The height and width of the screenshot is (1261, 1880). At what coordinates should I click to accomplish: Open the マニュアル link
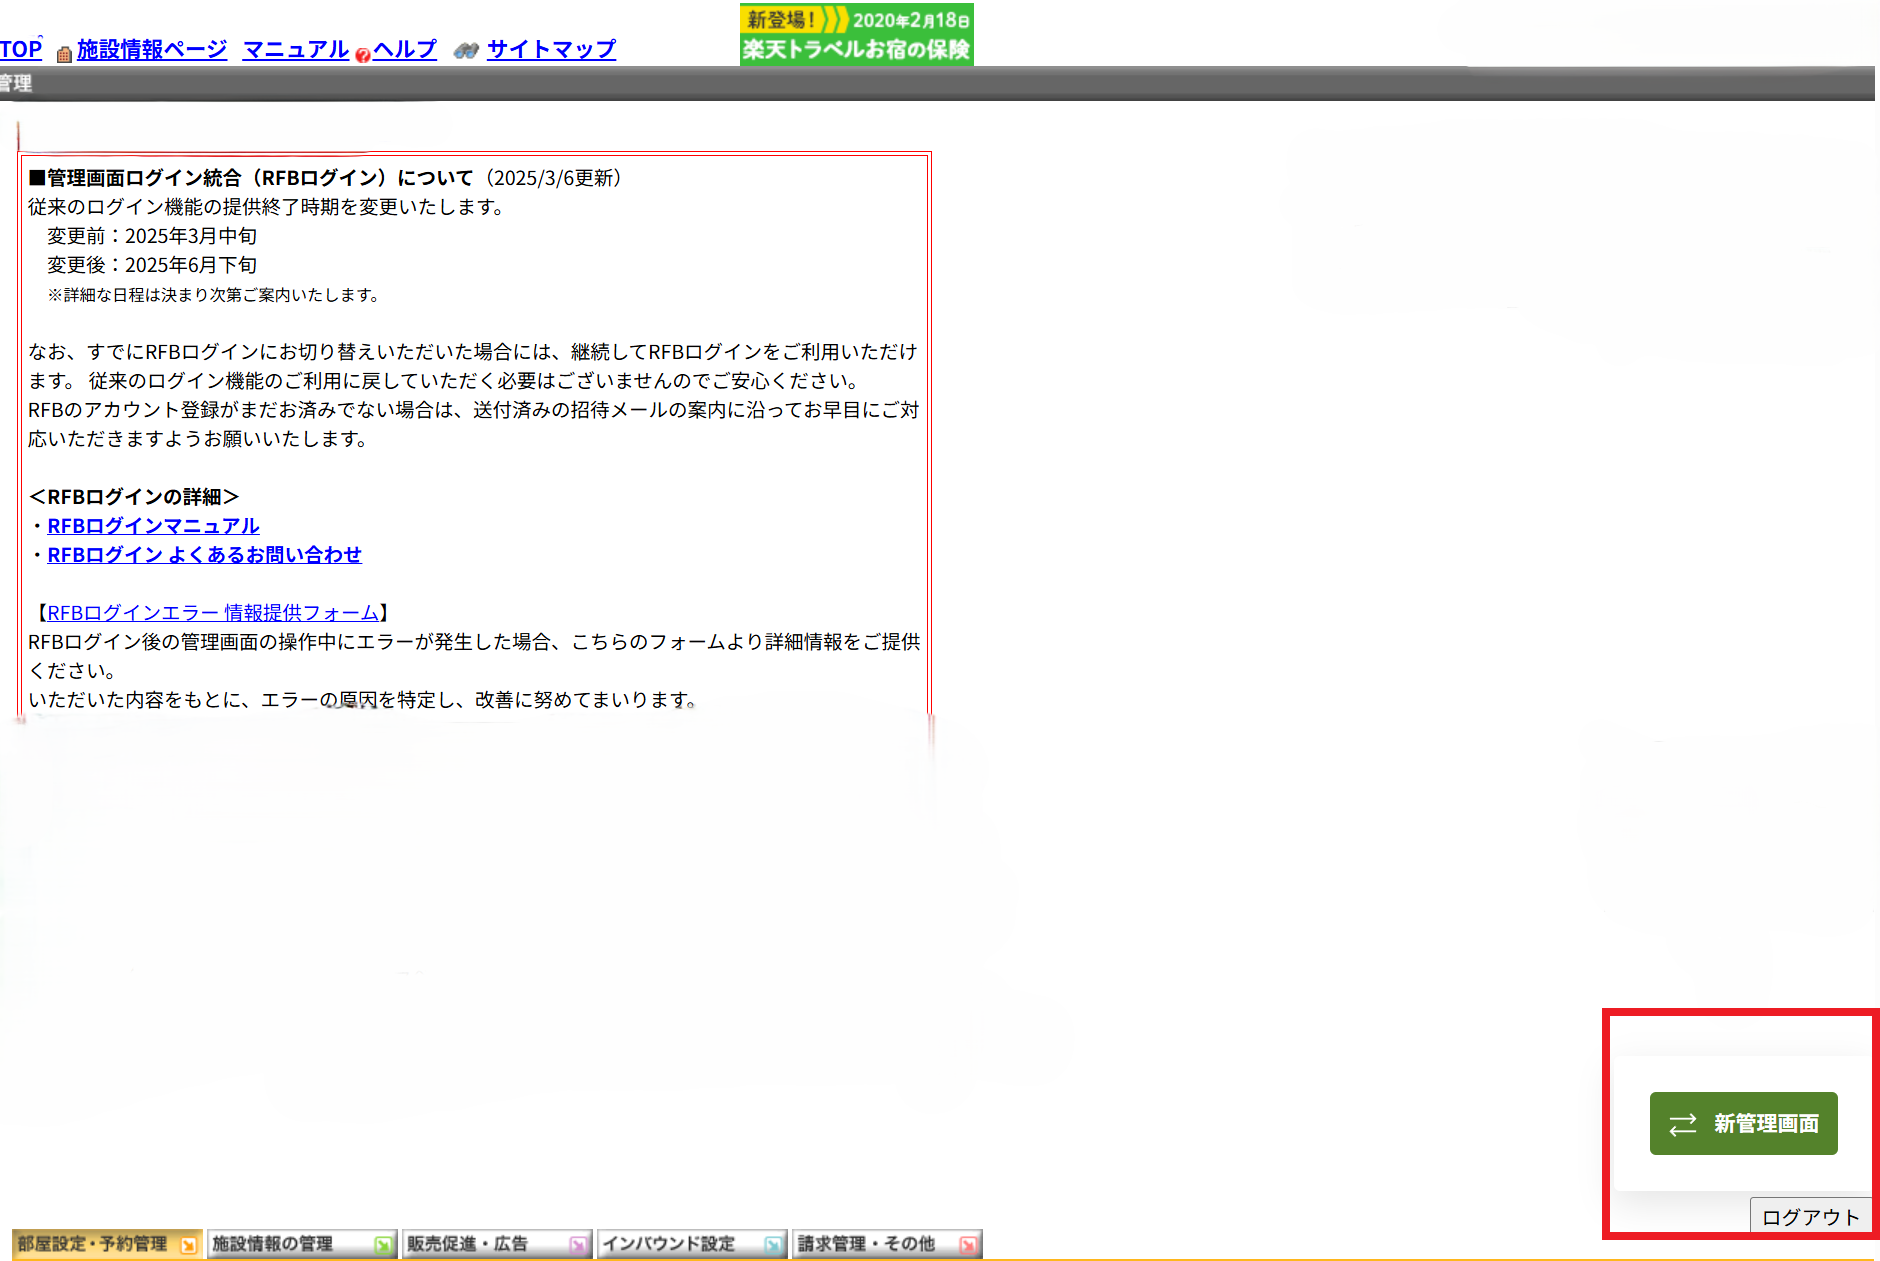click(296, 49)
